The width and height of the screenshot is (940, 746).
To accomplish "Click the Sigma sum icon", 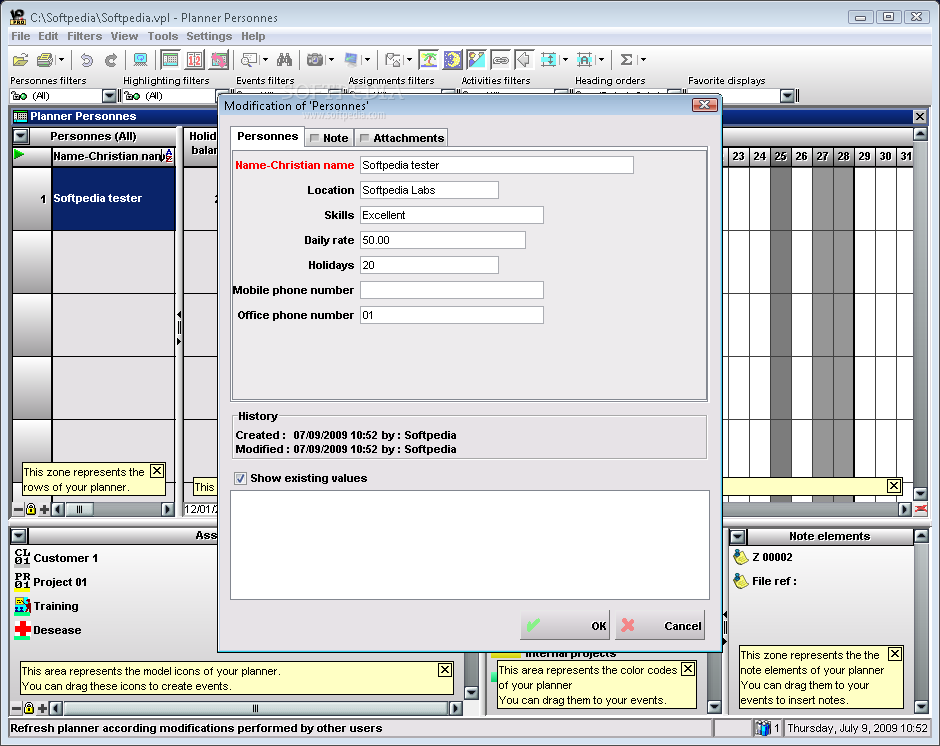I will (626, 59).
